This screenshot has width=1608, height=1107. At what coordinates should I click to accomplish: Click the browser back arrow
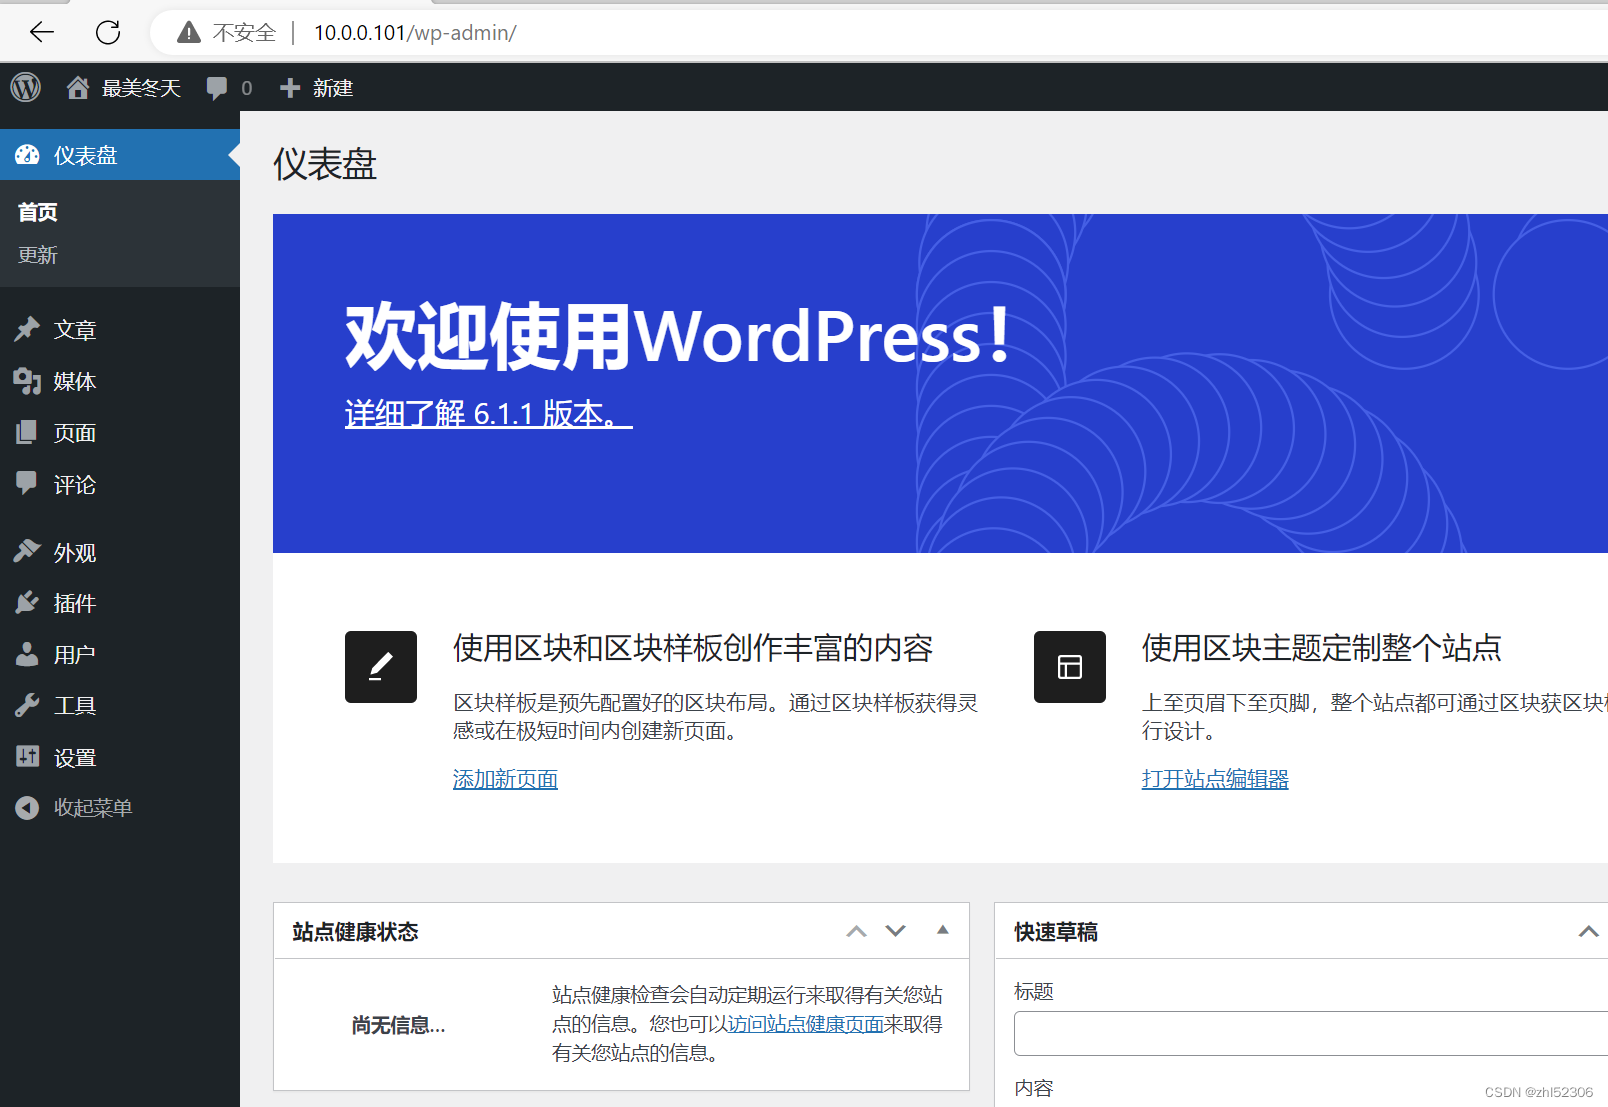[x=42, y=32]
